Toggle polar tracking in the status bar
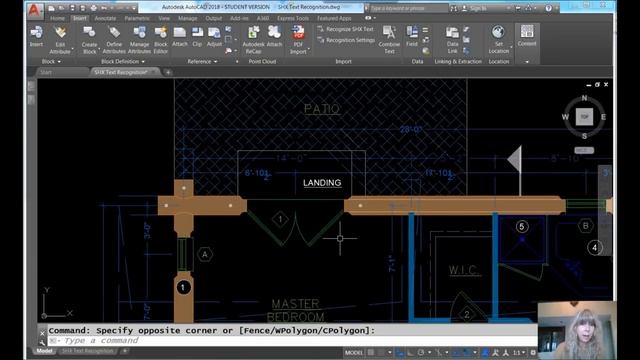The height and width of the screenshot is (360, 640). (x=420, y=352)
